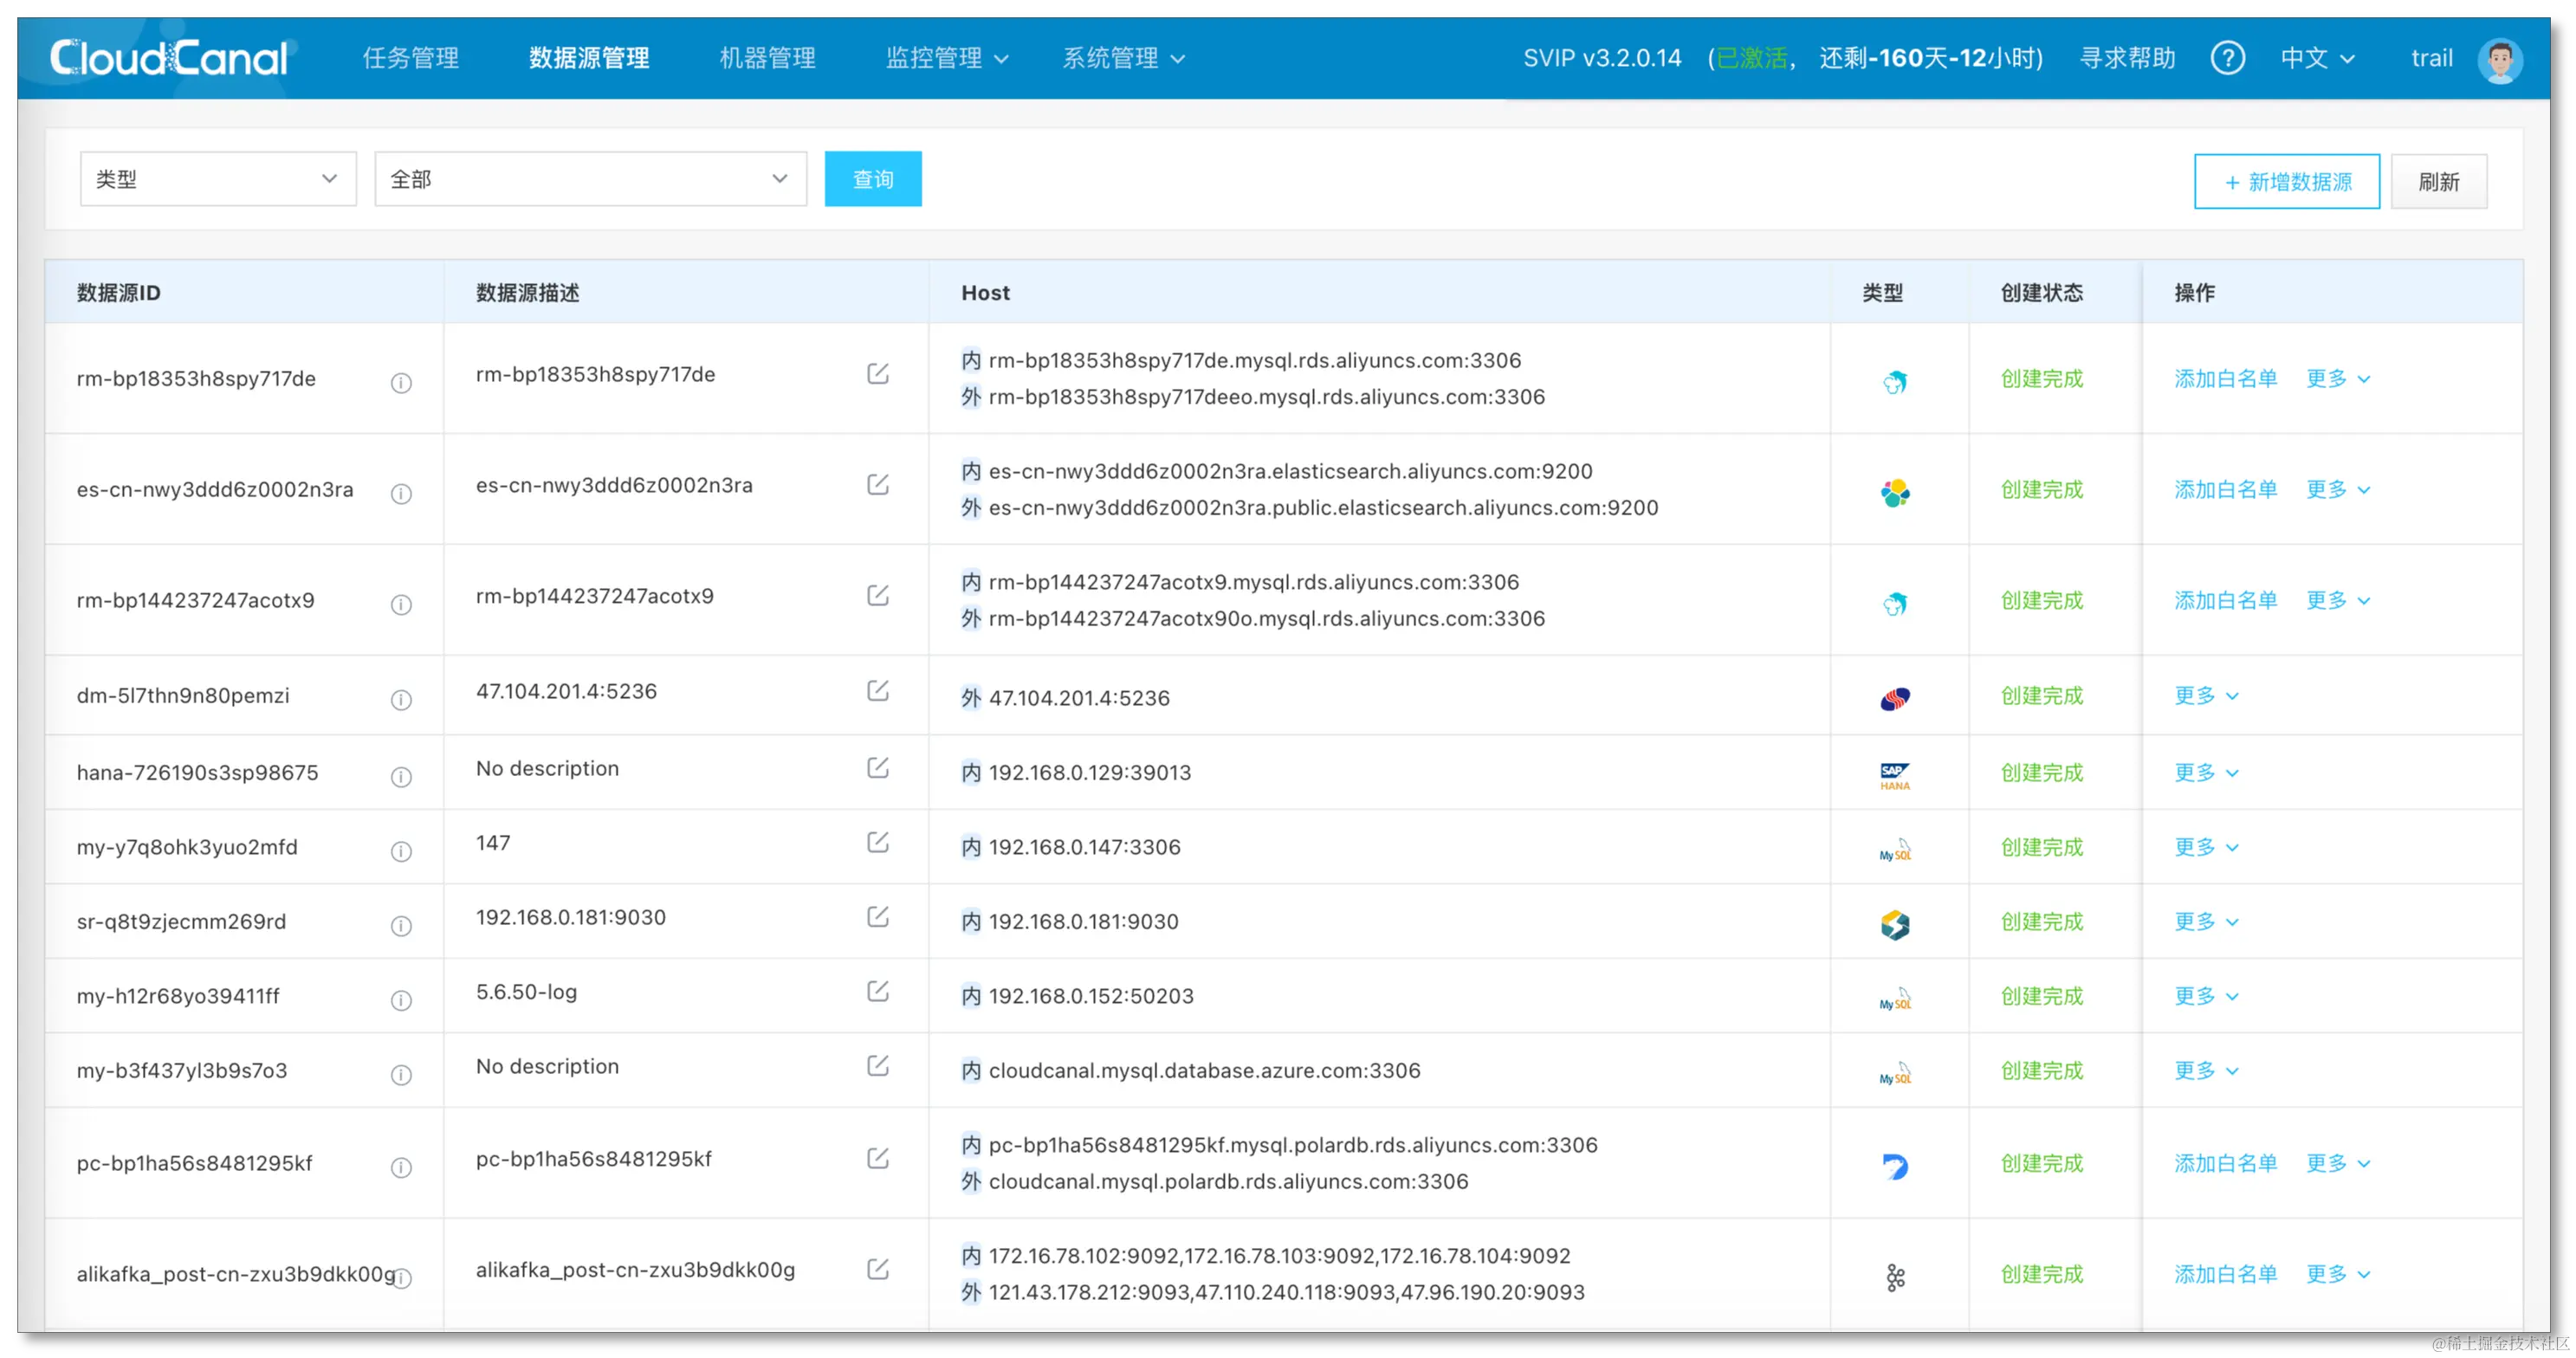Click info icon for dm-5l7thn9n80pemzi
The width and height of the screenshot is (2576, 1358).
coord(401,700)
